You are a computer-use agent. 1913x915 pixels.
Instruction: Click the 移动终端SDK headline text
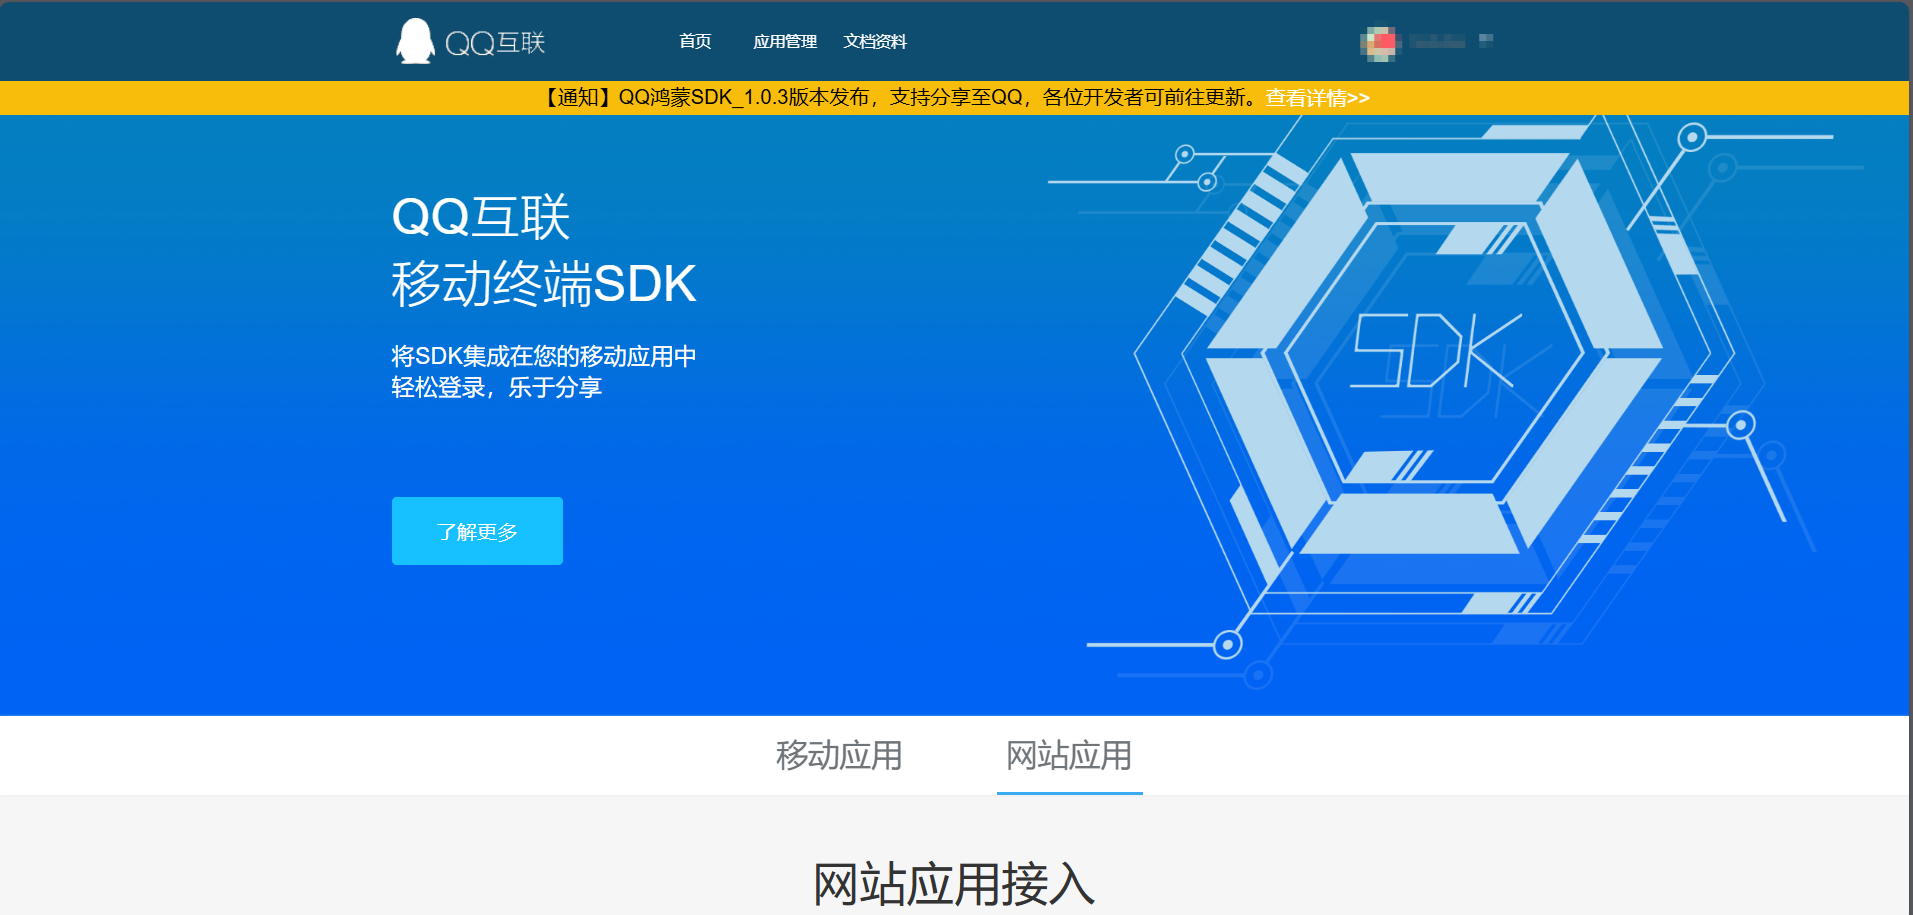(544, 283)
